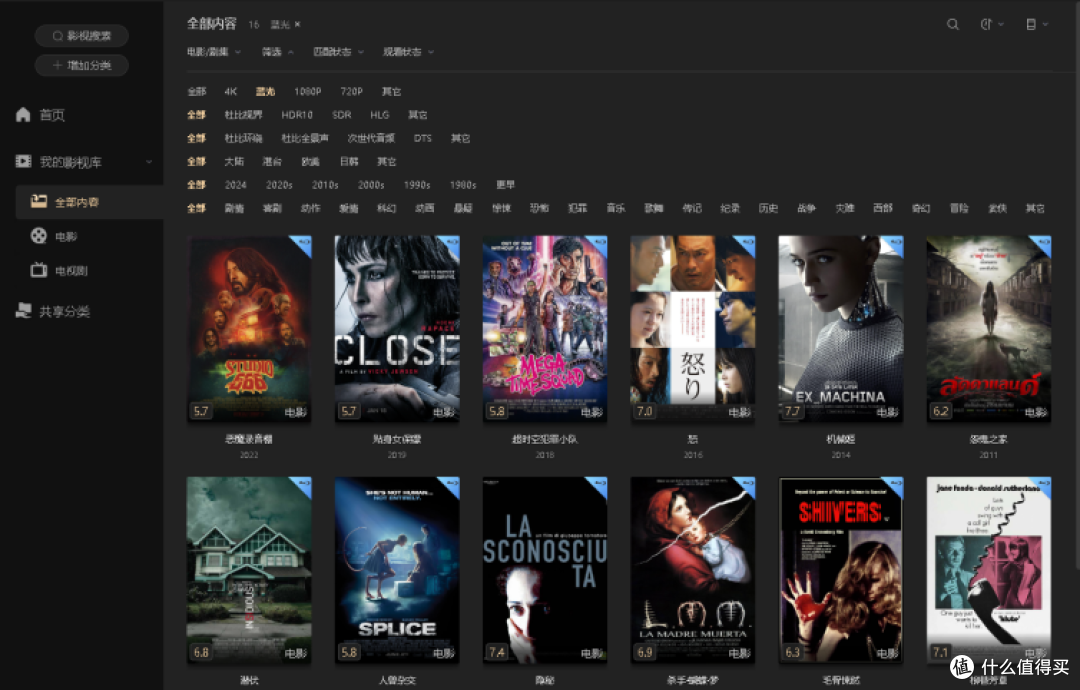Filter by region 日韩
This screenshot has width=1080, height=690.
pos(349,162)
